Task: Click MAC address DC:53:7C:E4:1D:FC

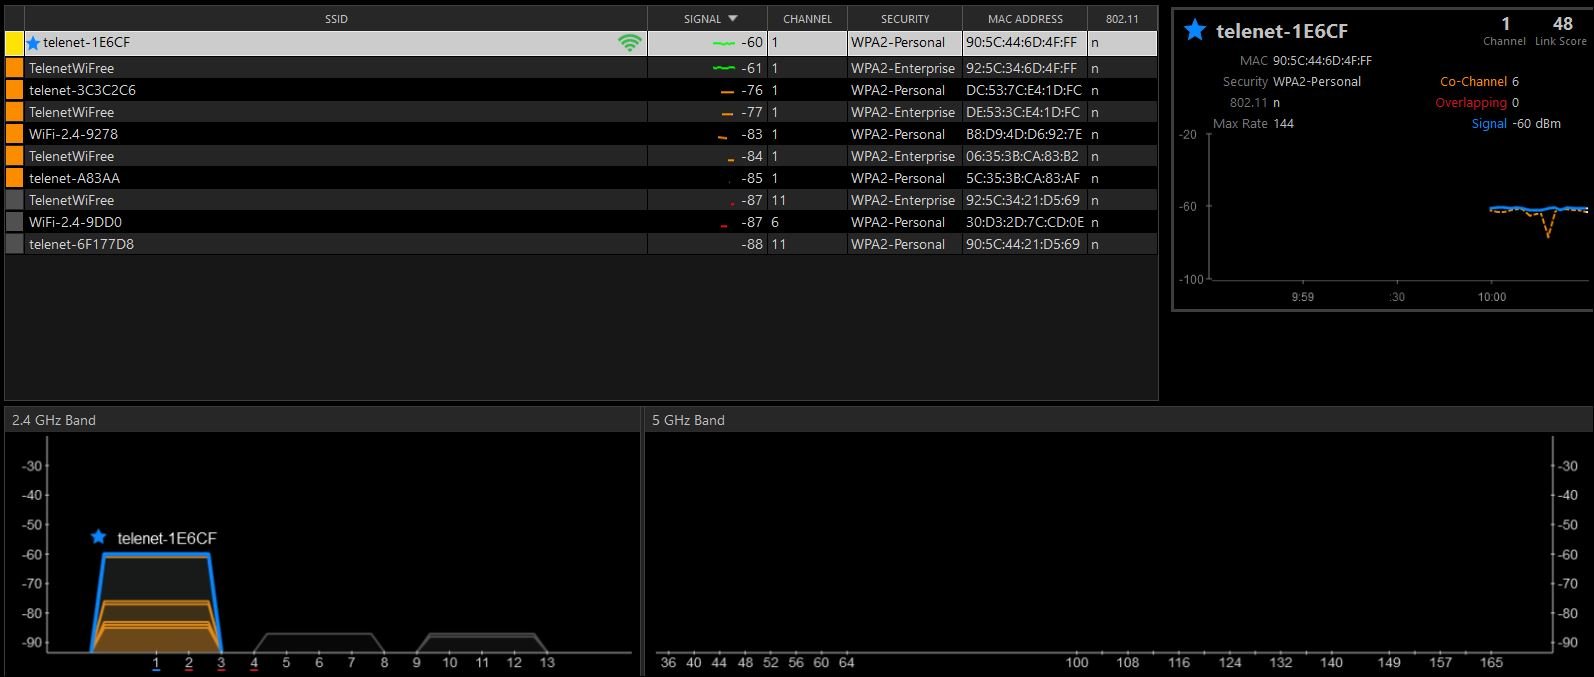Action: 1023,90
